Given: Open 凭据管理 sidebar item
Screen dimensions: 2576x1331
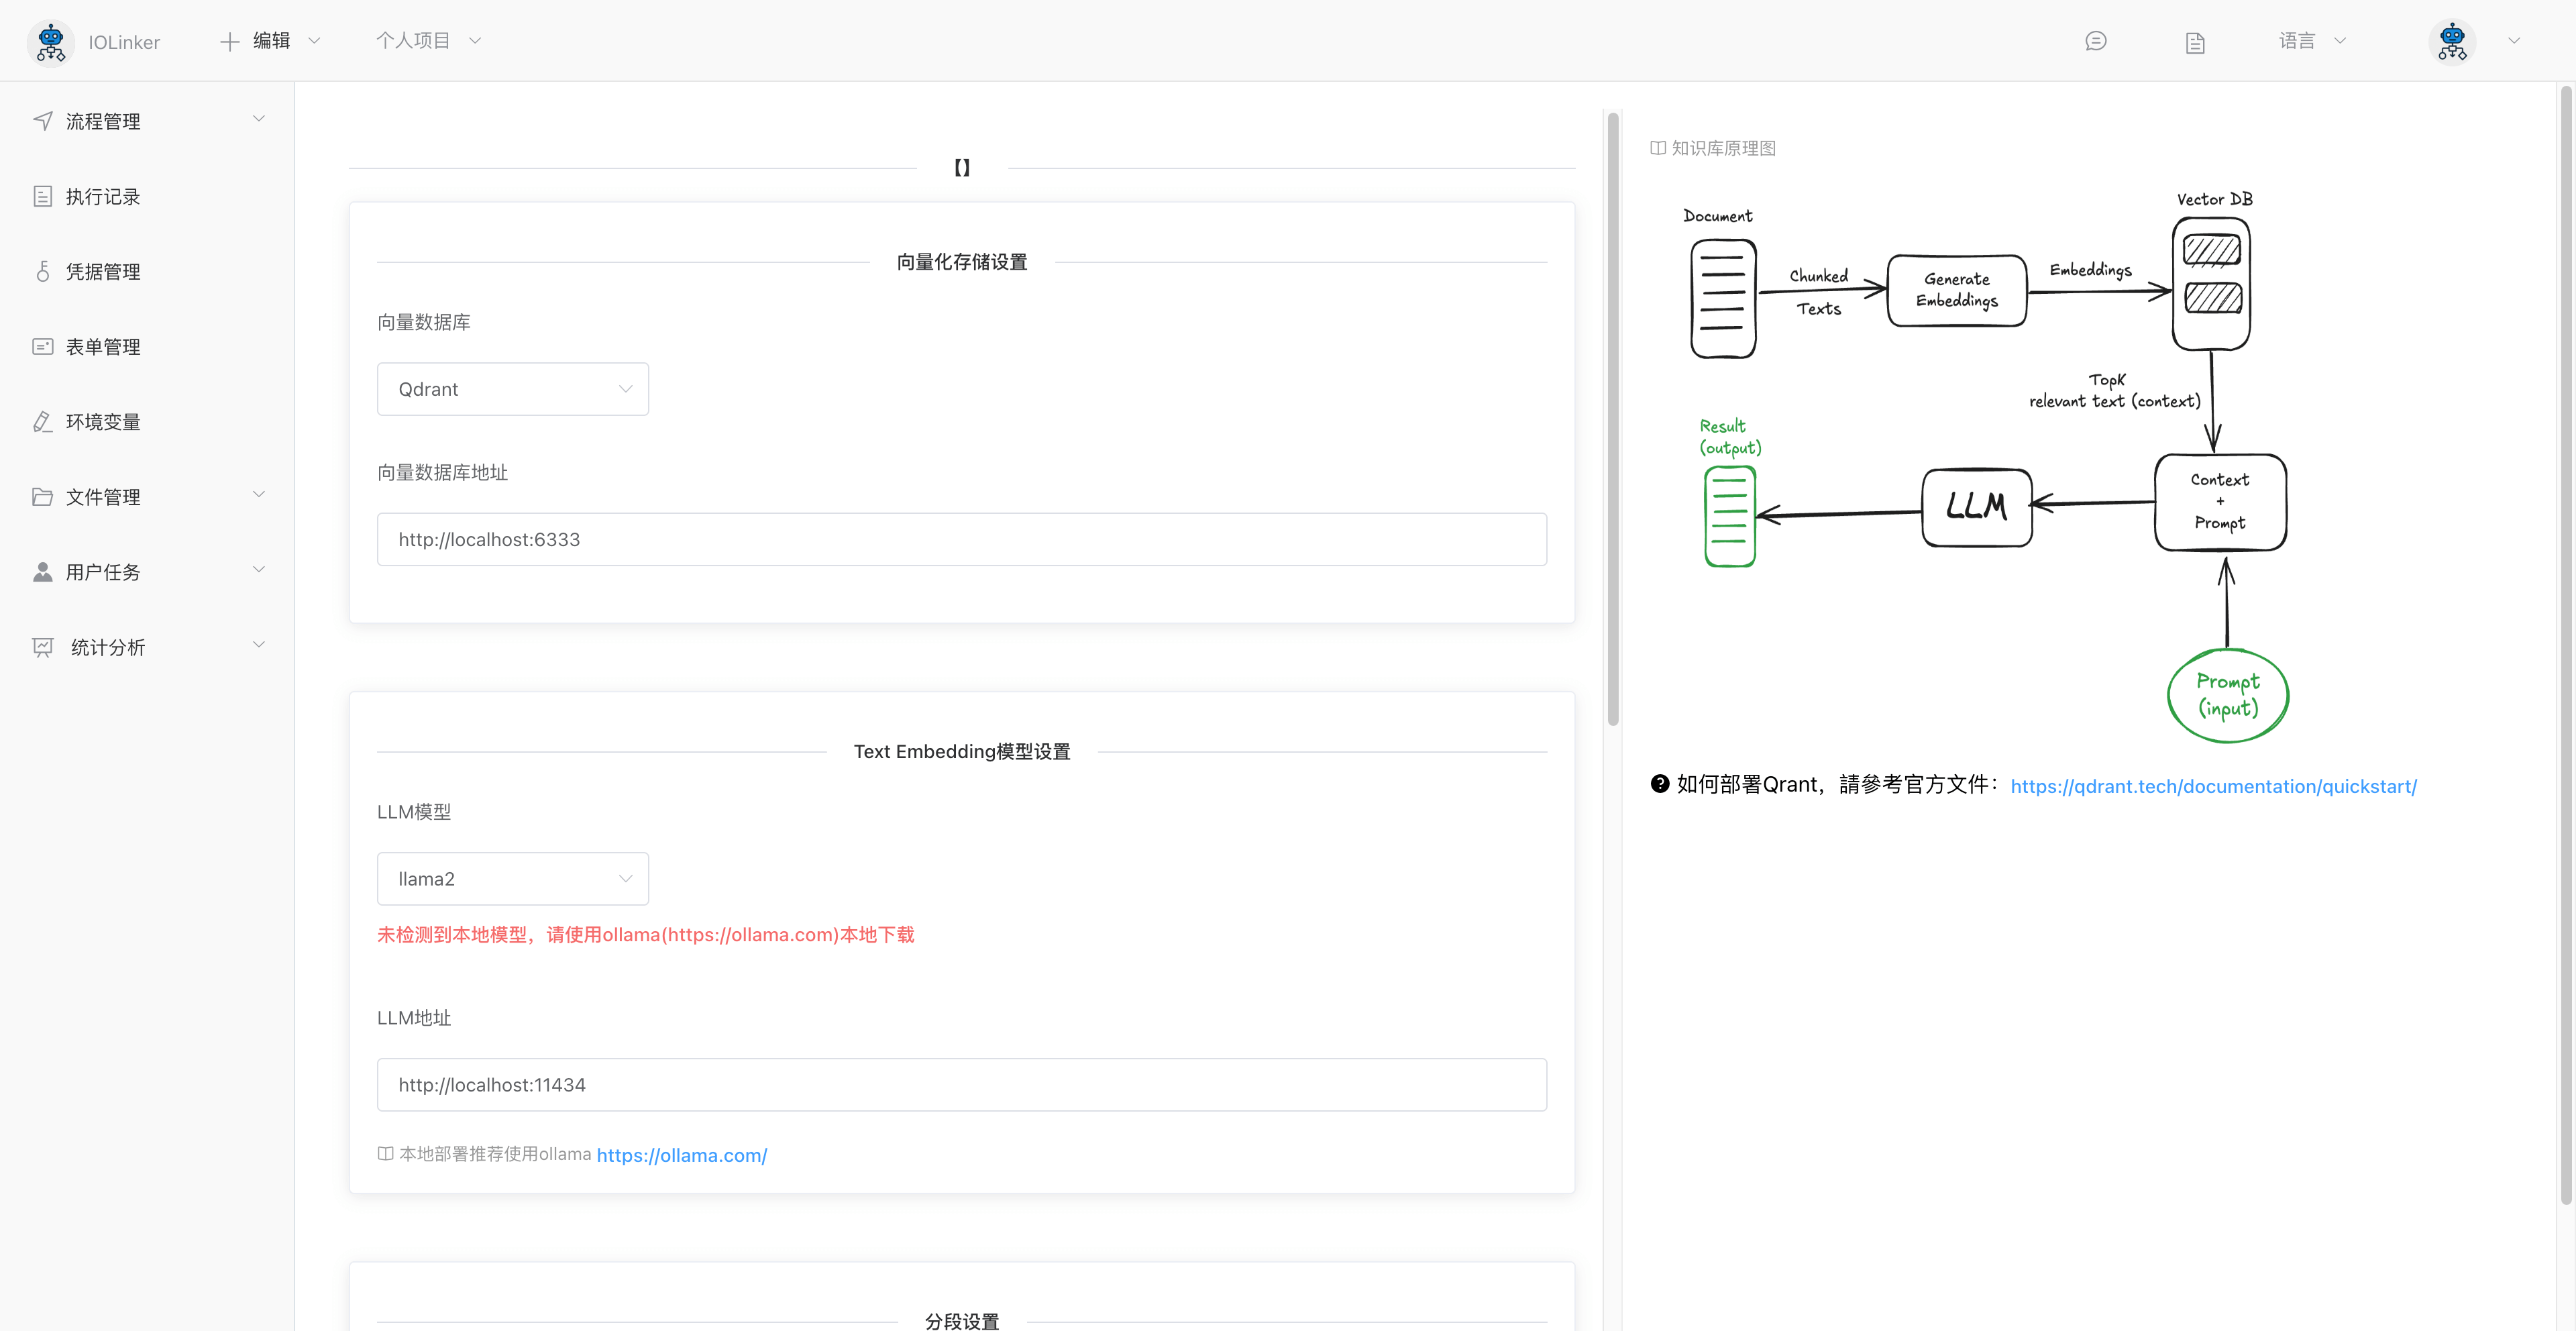Looking at the screenshot, I should tap(102, 272).
